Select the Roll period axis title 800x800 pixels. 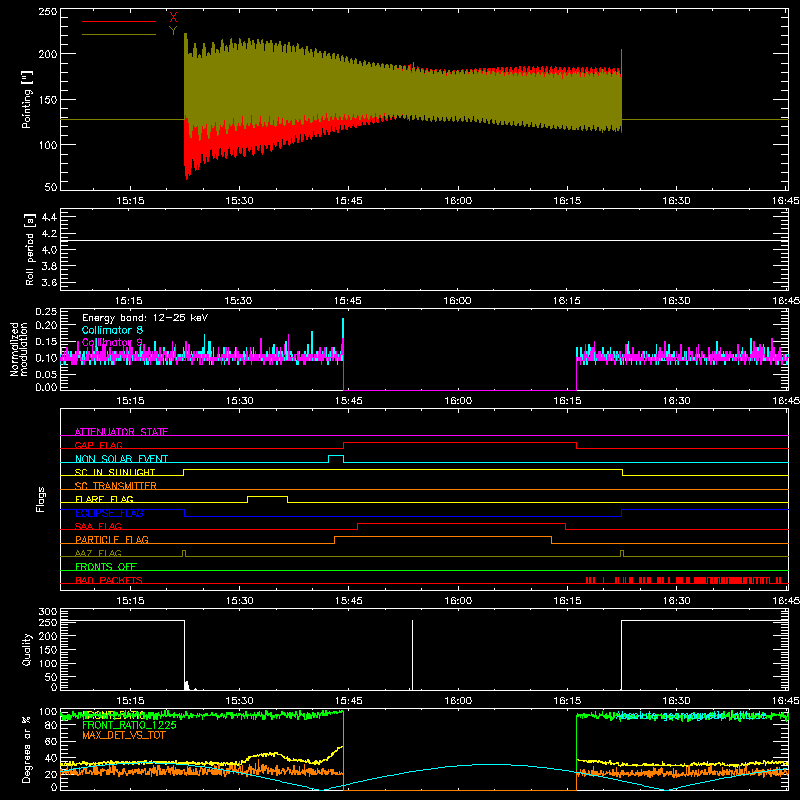(x=30, y=249)
